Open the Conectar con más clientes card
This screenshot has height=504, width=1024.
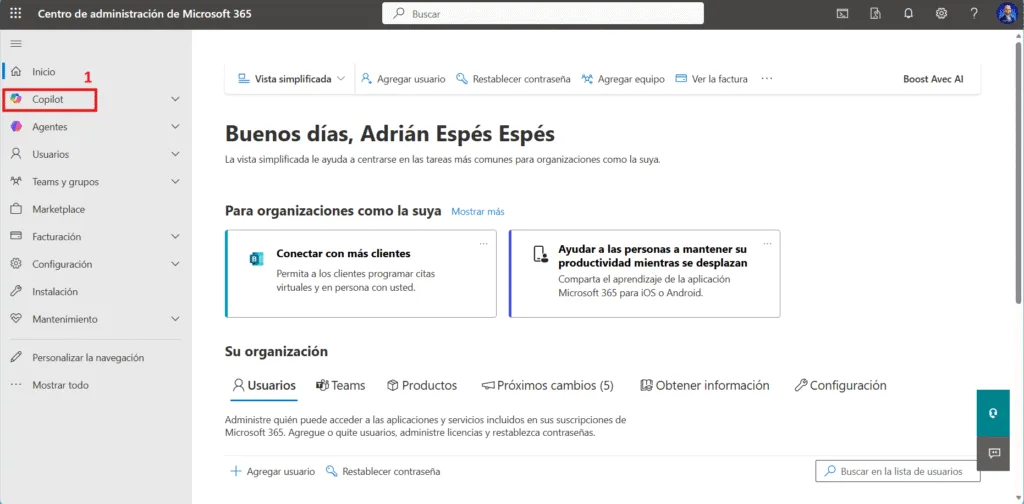(360, 274)
